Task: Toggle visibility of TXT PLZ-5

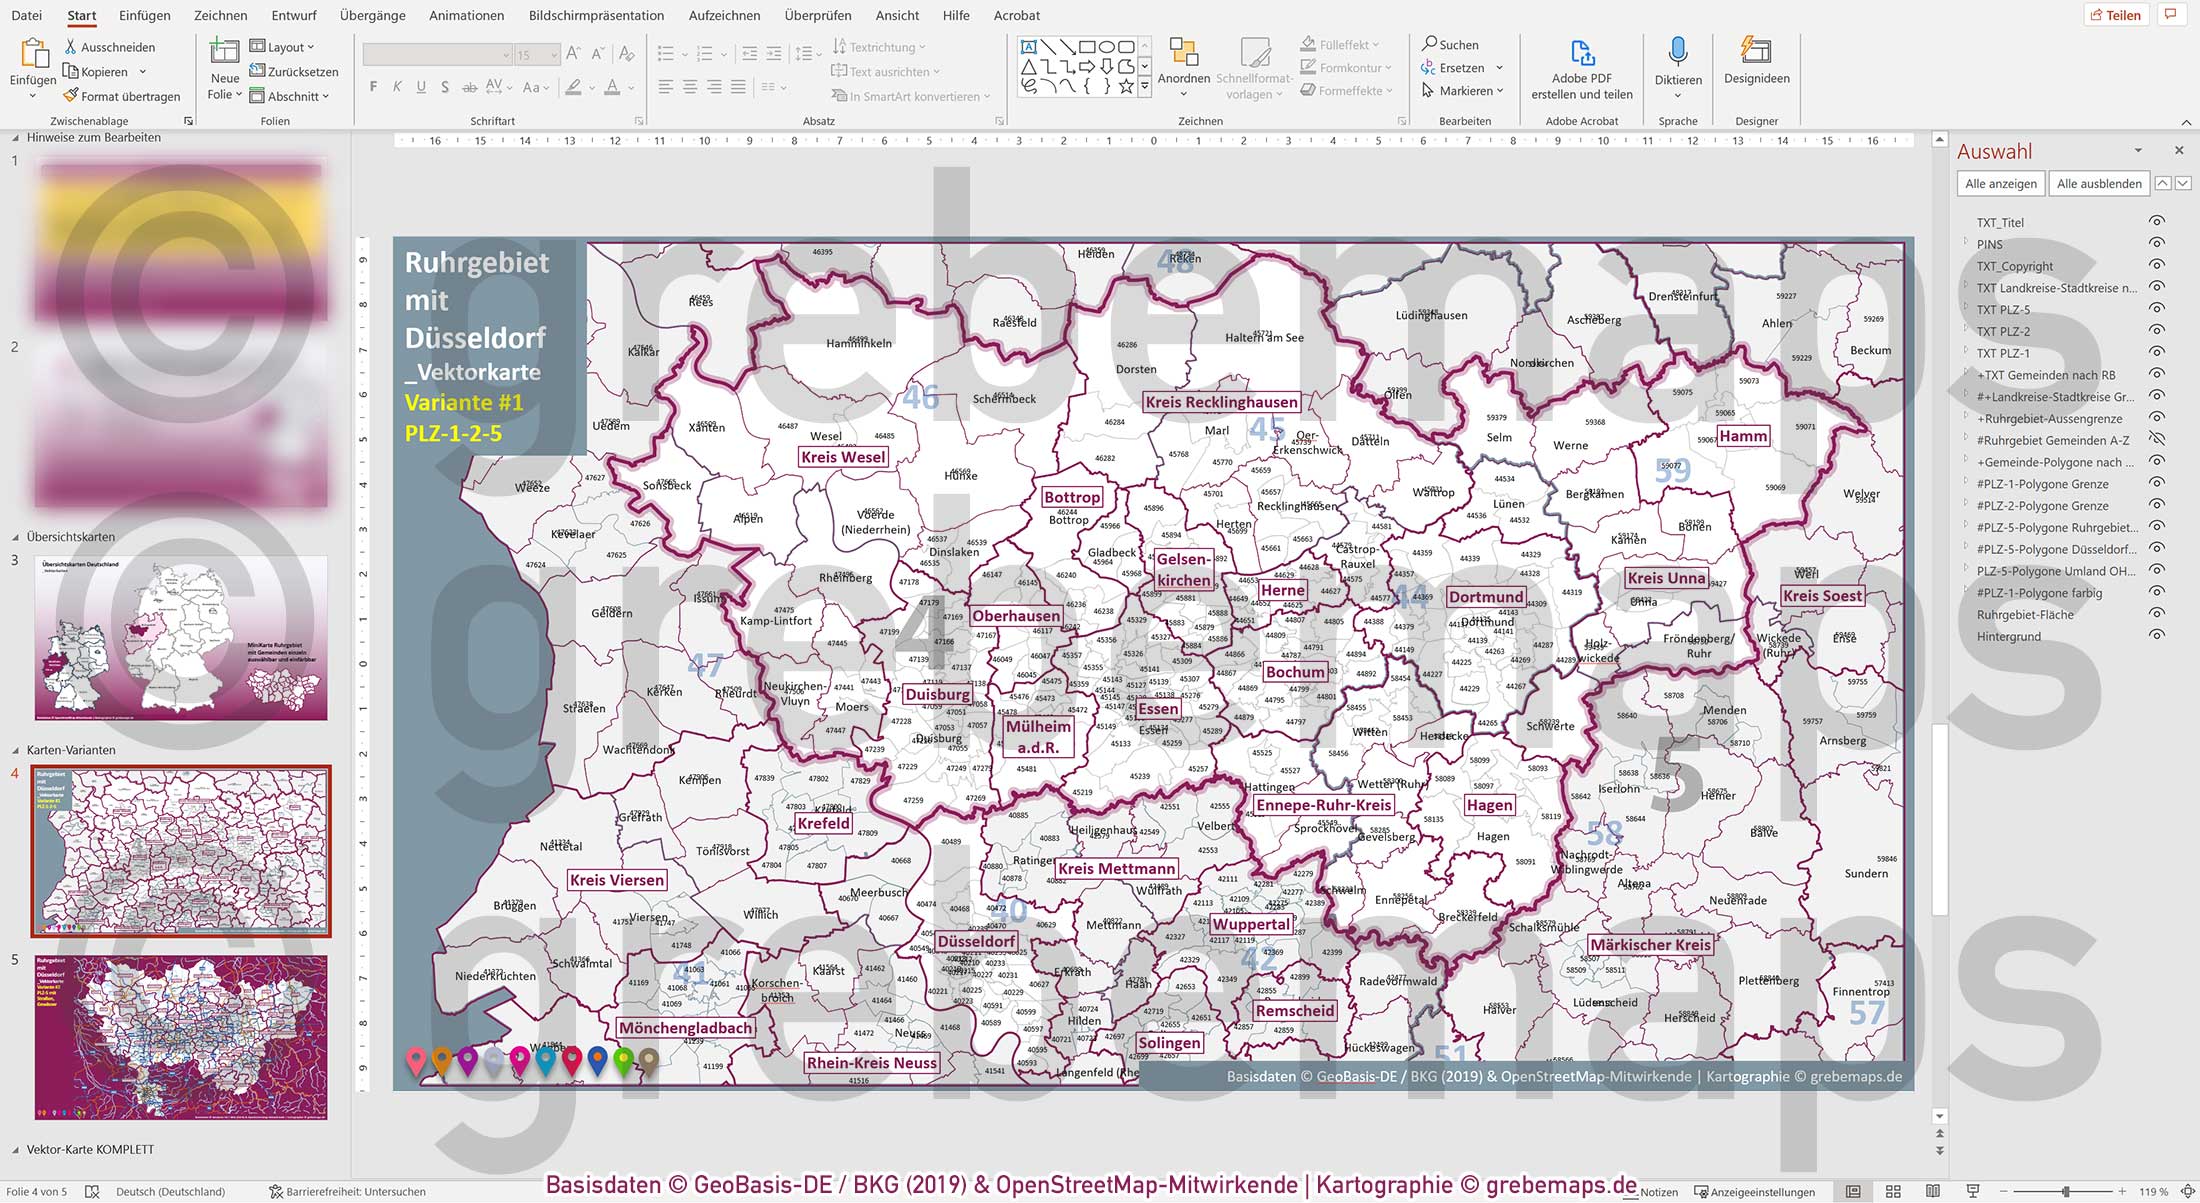Action: coord(2157,308)
